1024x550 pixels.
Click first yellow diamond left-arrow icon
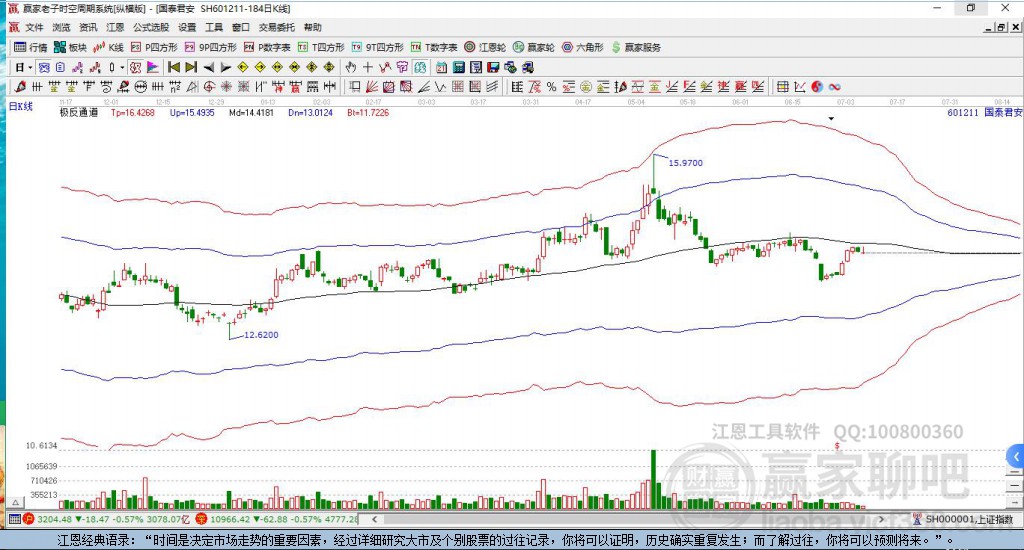pos(242,67)
